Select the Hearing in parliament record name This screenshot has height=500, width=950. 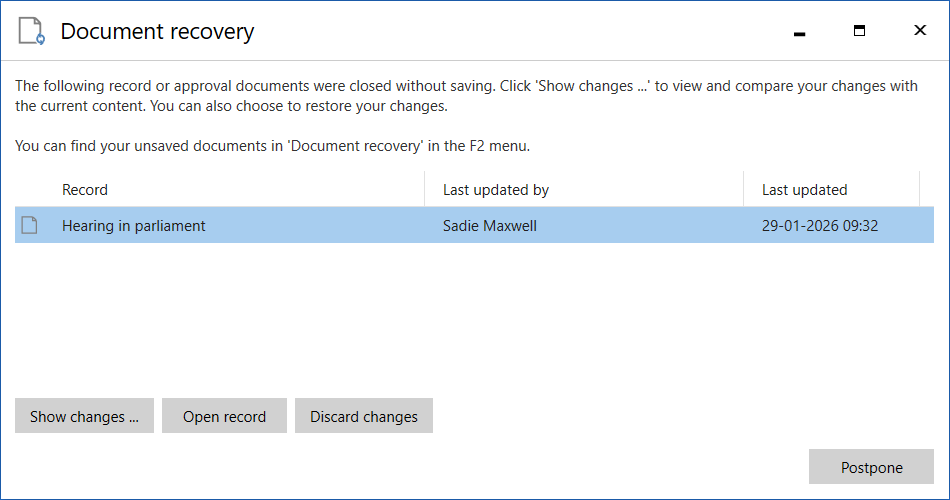pyautogui.click(x=133, y=226)
